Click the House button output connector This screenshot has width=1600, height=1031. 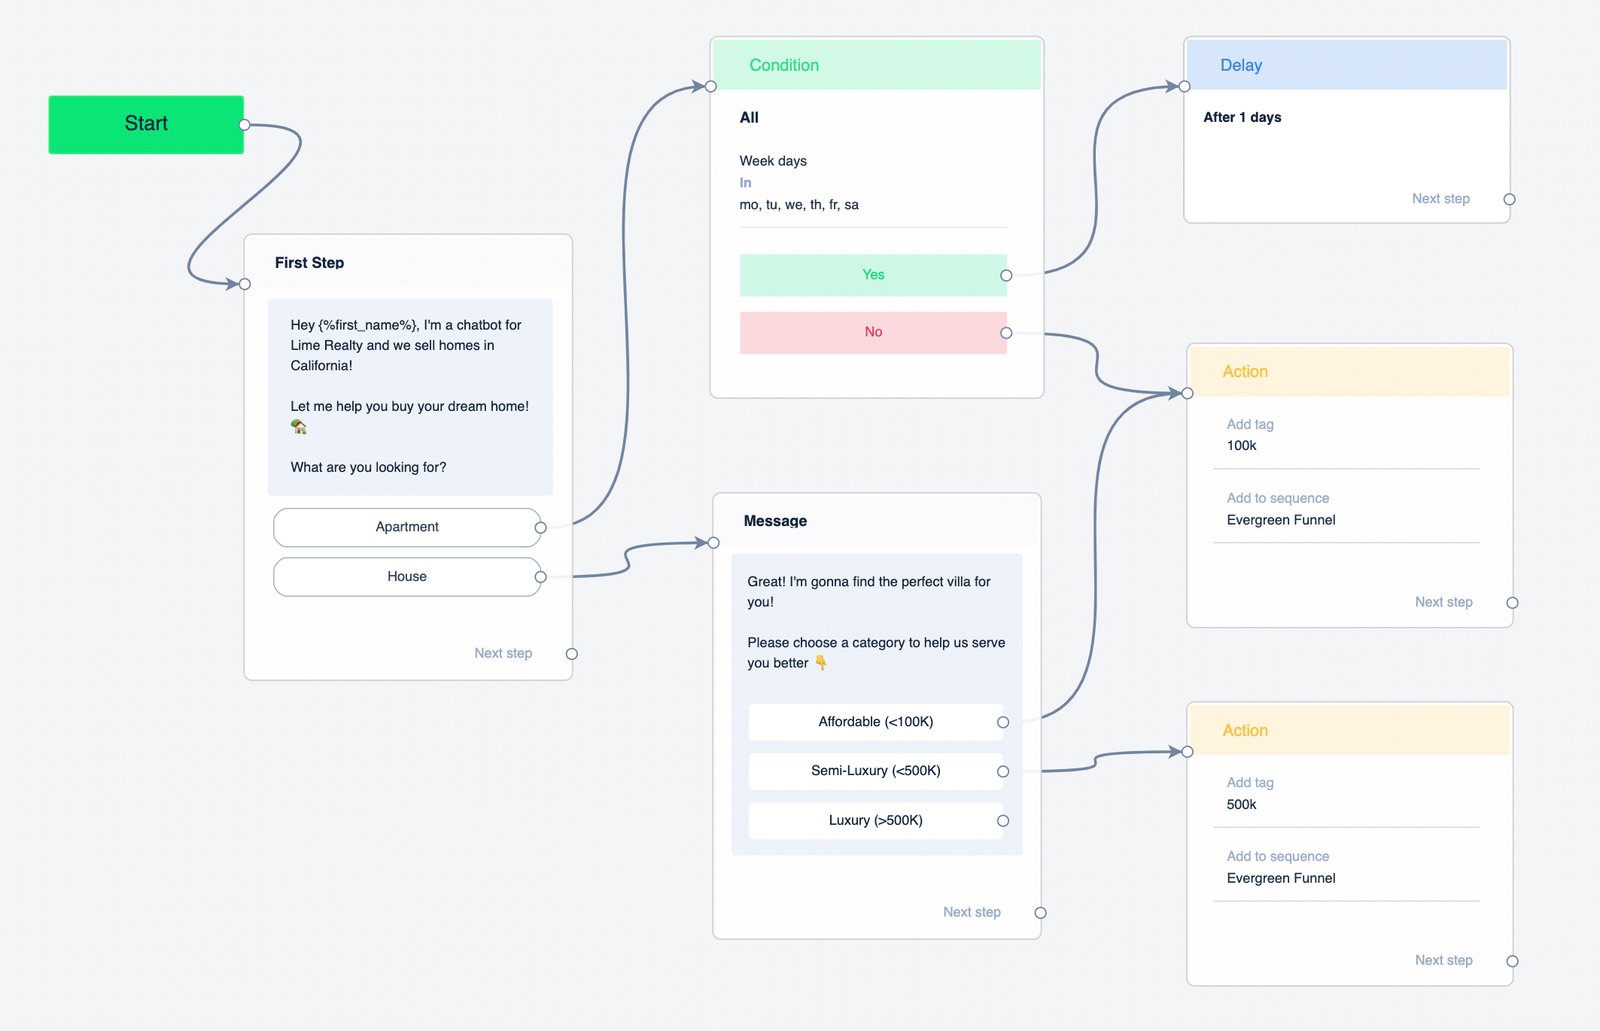(540, 577)
